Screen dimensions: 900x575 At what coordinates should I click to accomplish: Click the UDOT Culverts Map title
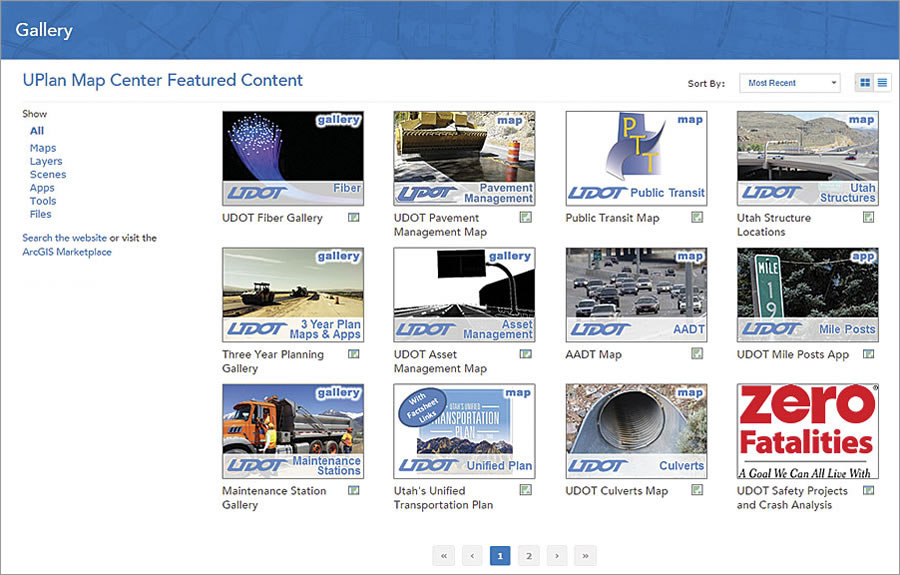(x=616, y=491)
